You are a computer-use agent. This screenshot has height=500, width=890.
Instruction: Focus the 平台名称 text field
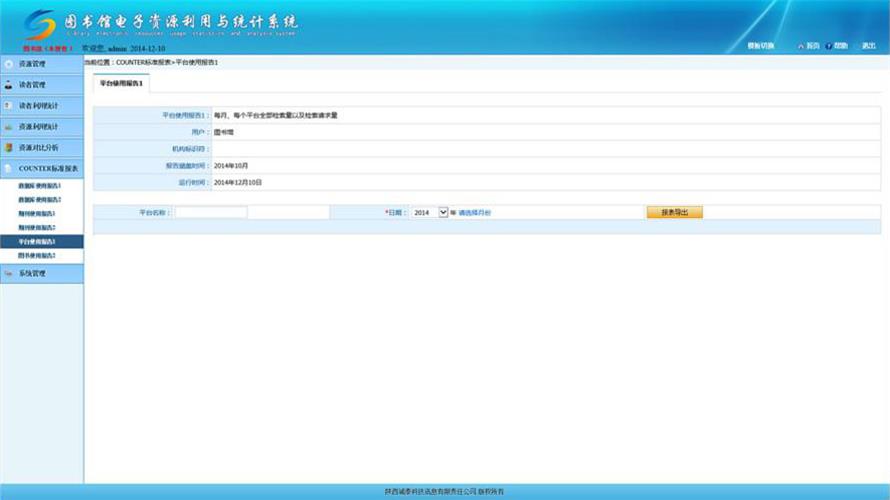pyautogui.click(x=210, y=213)
